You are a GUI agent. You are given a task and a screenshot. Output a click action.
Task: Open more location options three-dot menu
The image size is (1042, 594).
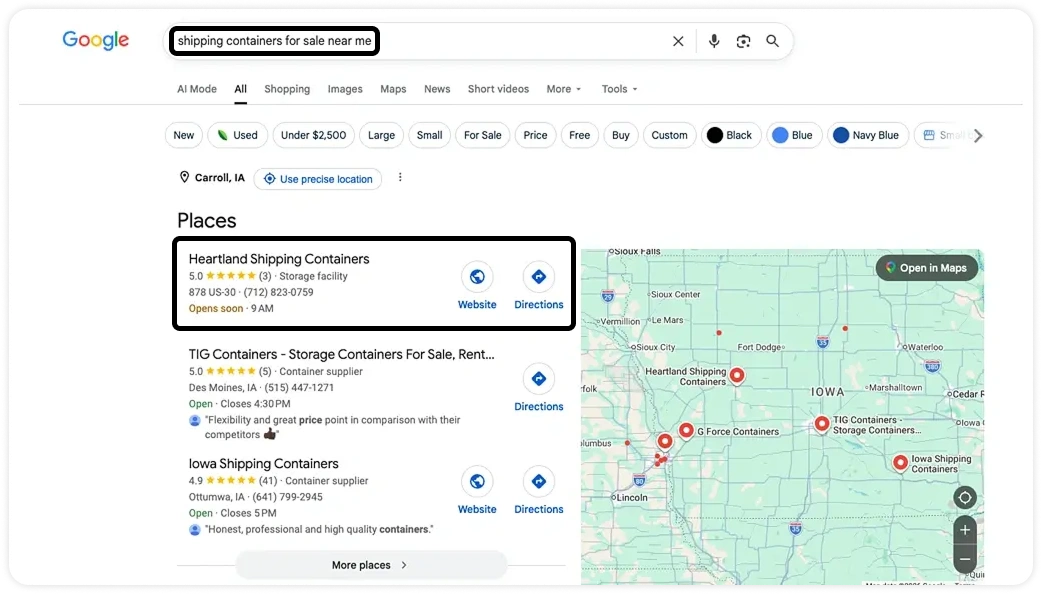pyautogui.click(x=400, y=177)
